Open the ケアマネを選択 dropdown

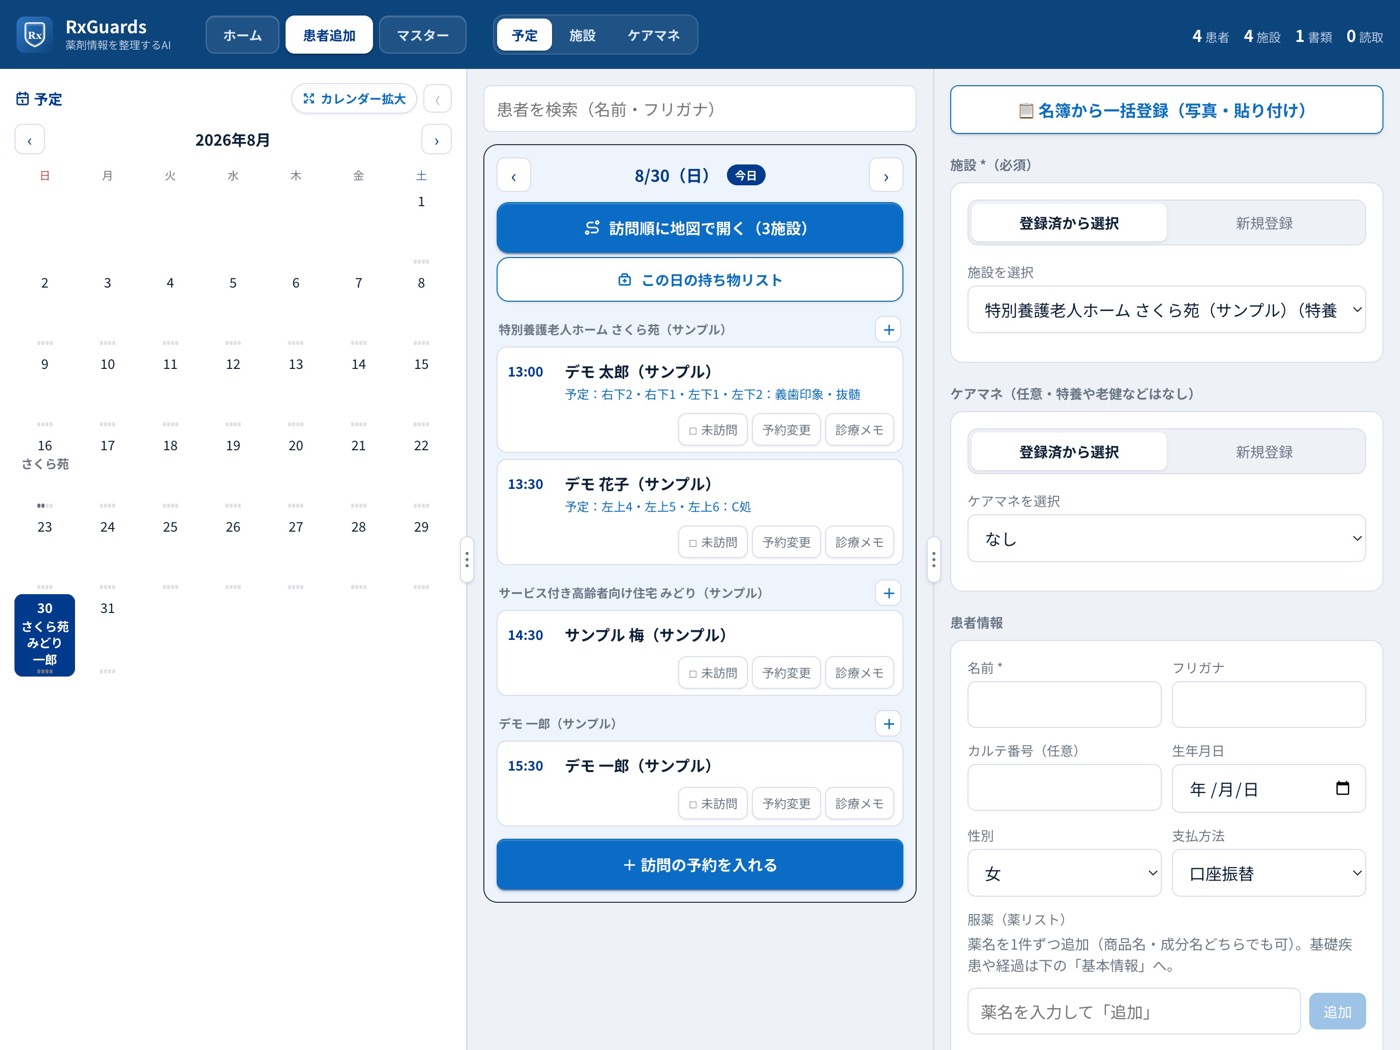pyautogui.click(x=1166, y=539)
